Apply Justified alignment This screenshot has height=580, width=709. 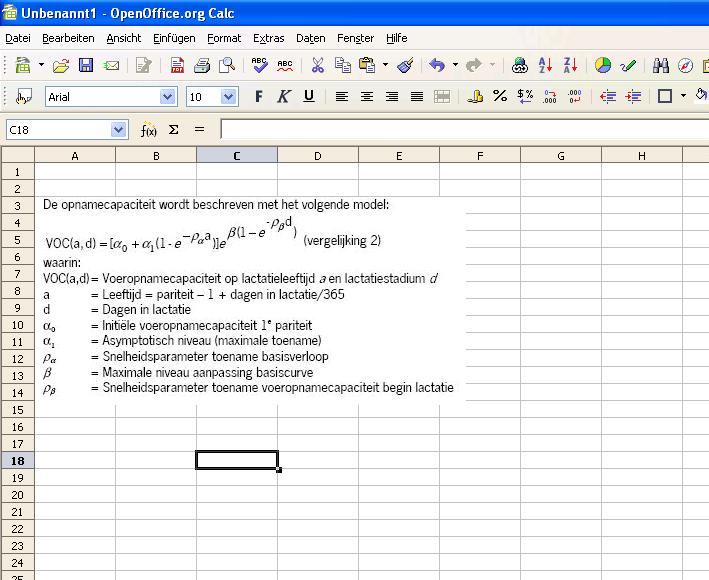coord(416,96)
